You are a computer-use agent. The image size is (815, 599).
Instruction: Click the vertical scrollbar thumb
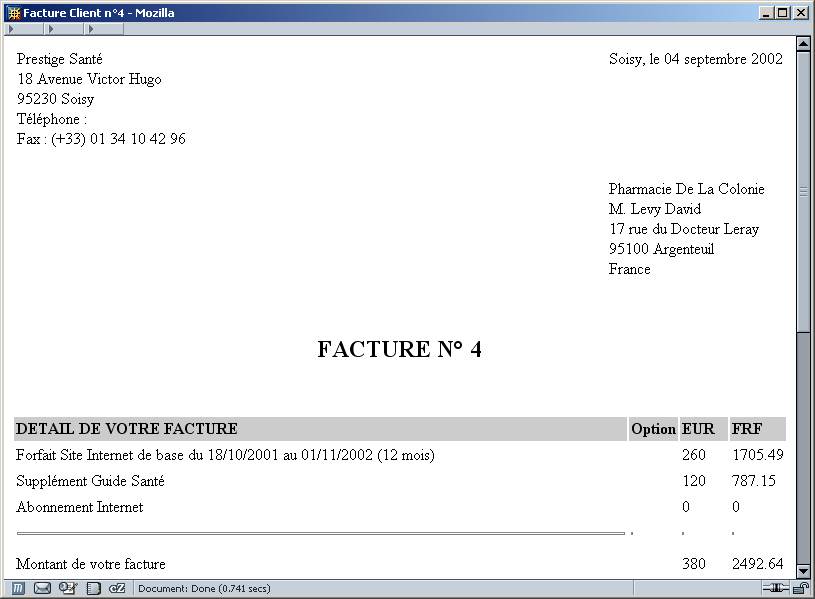803,190
